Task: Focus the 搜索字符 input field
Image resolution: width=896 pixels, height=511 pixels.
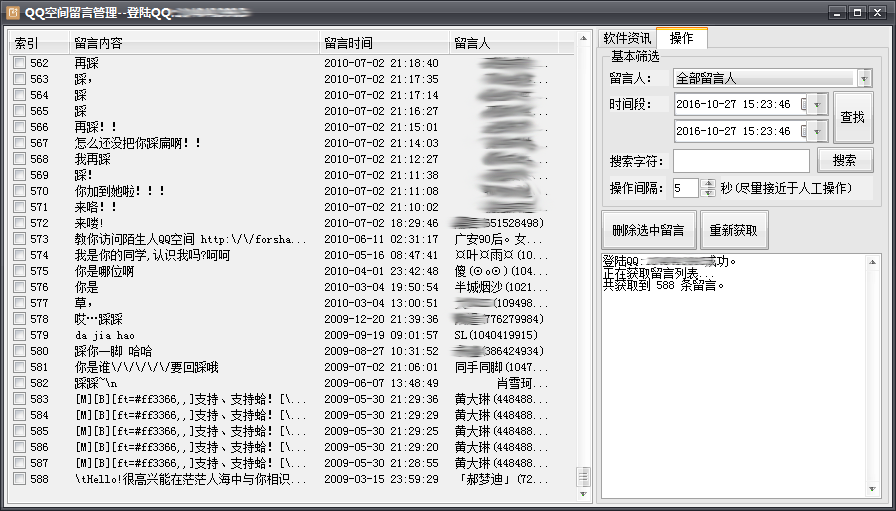Action: 741,161
